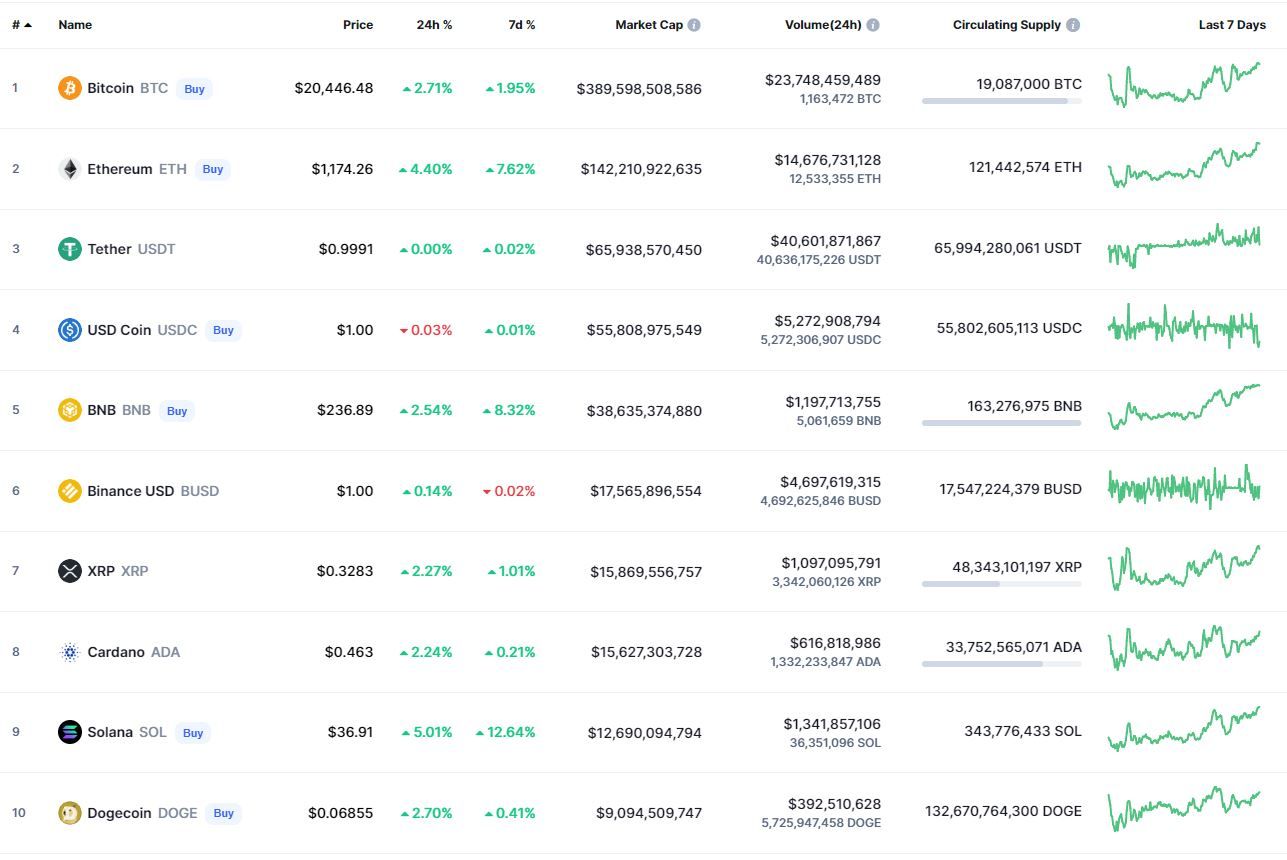Click the Buy button for Dogecoin
Screen dimensions: 1287x860
point(223,813)
